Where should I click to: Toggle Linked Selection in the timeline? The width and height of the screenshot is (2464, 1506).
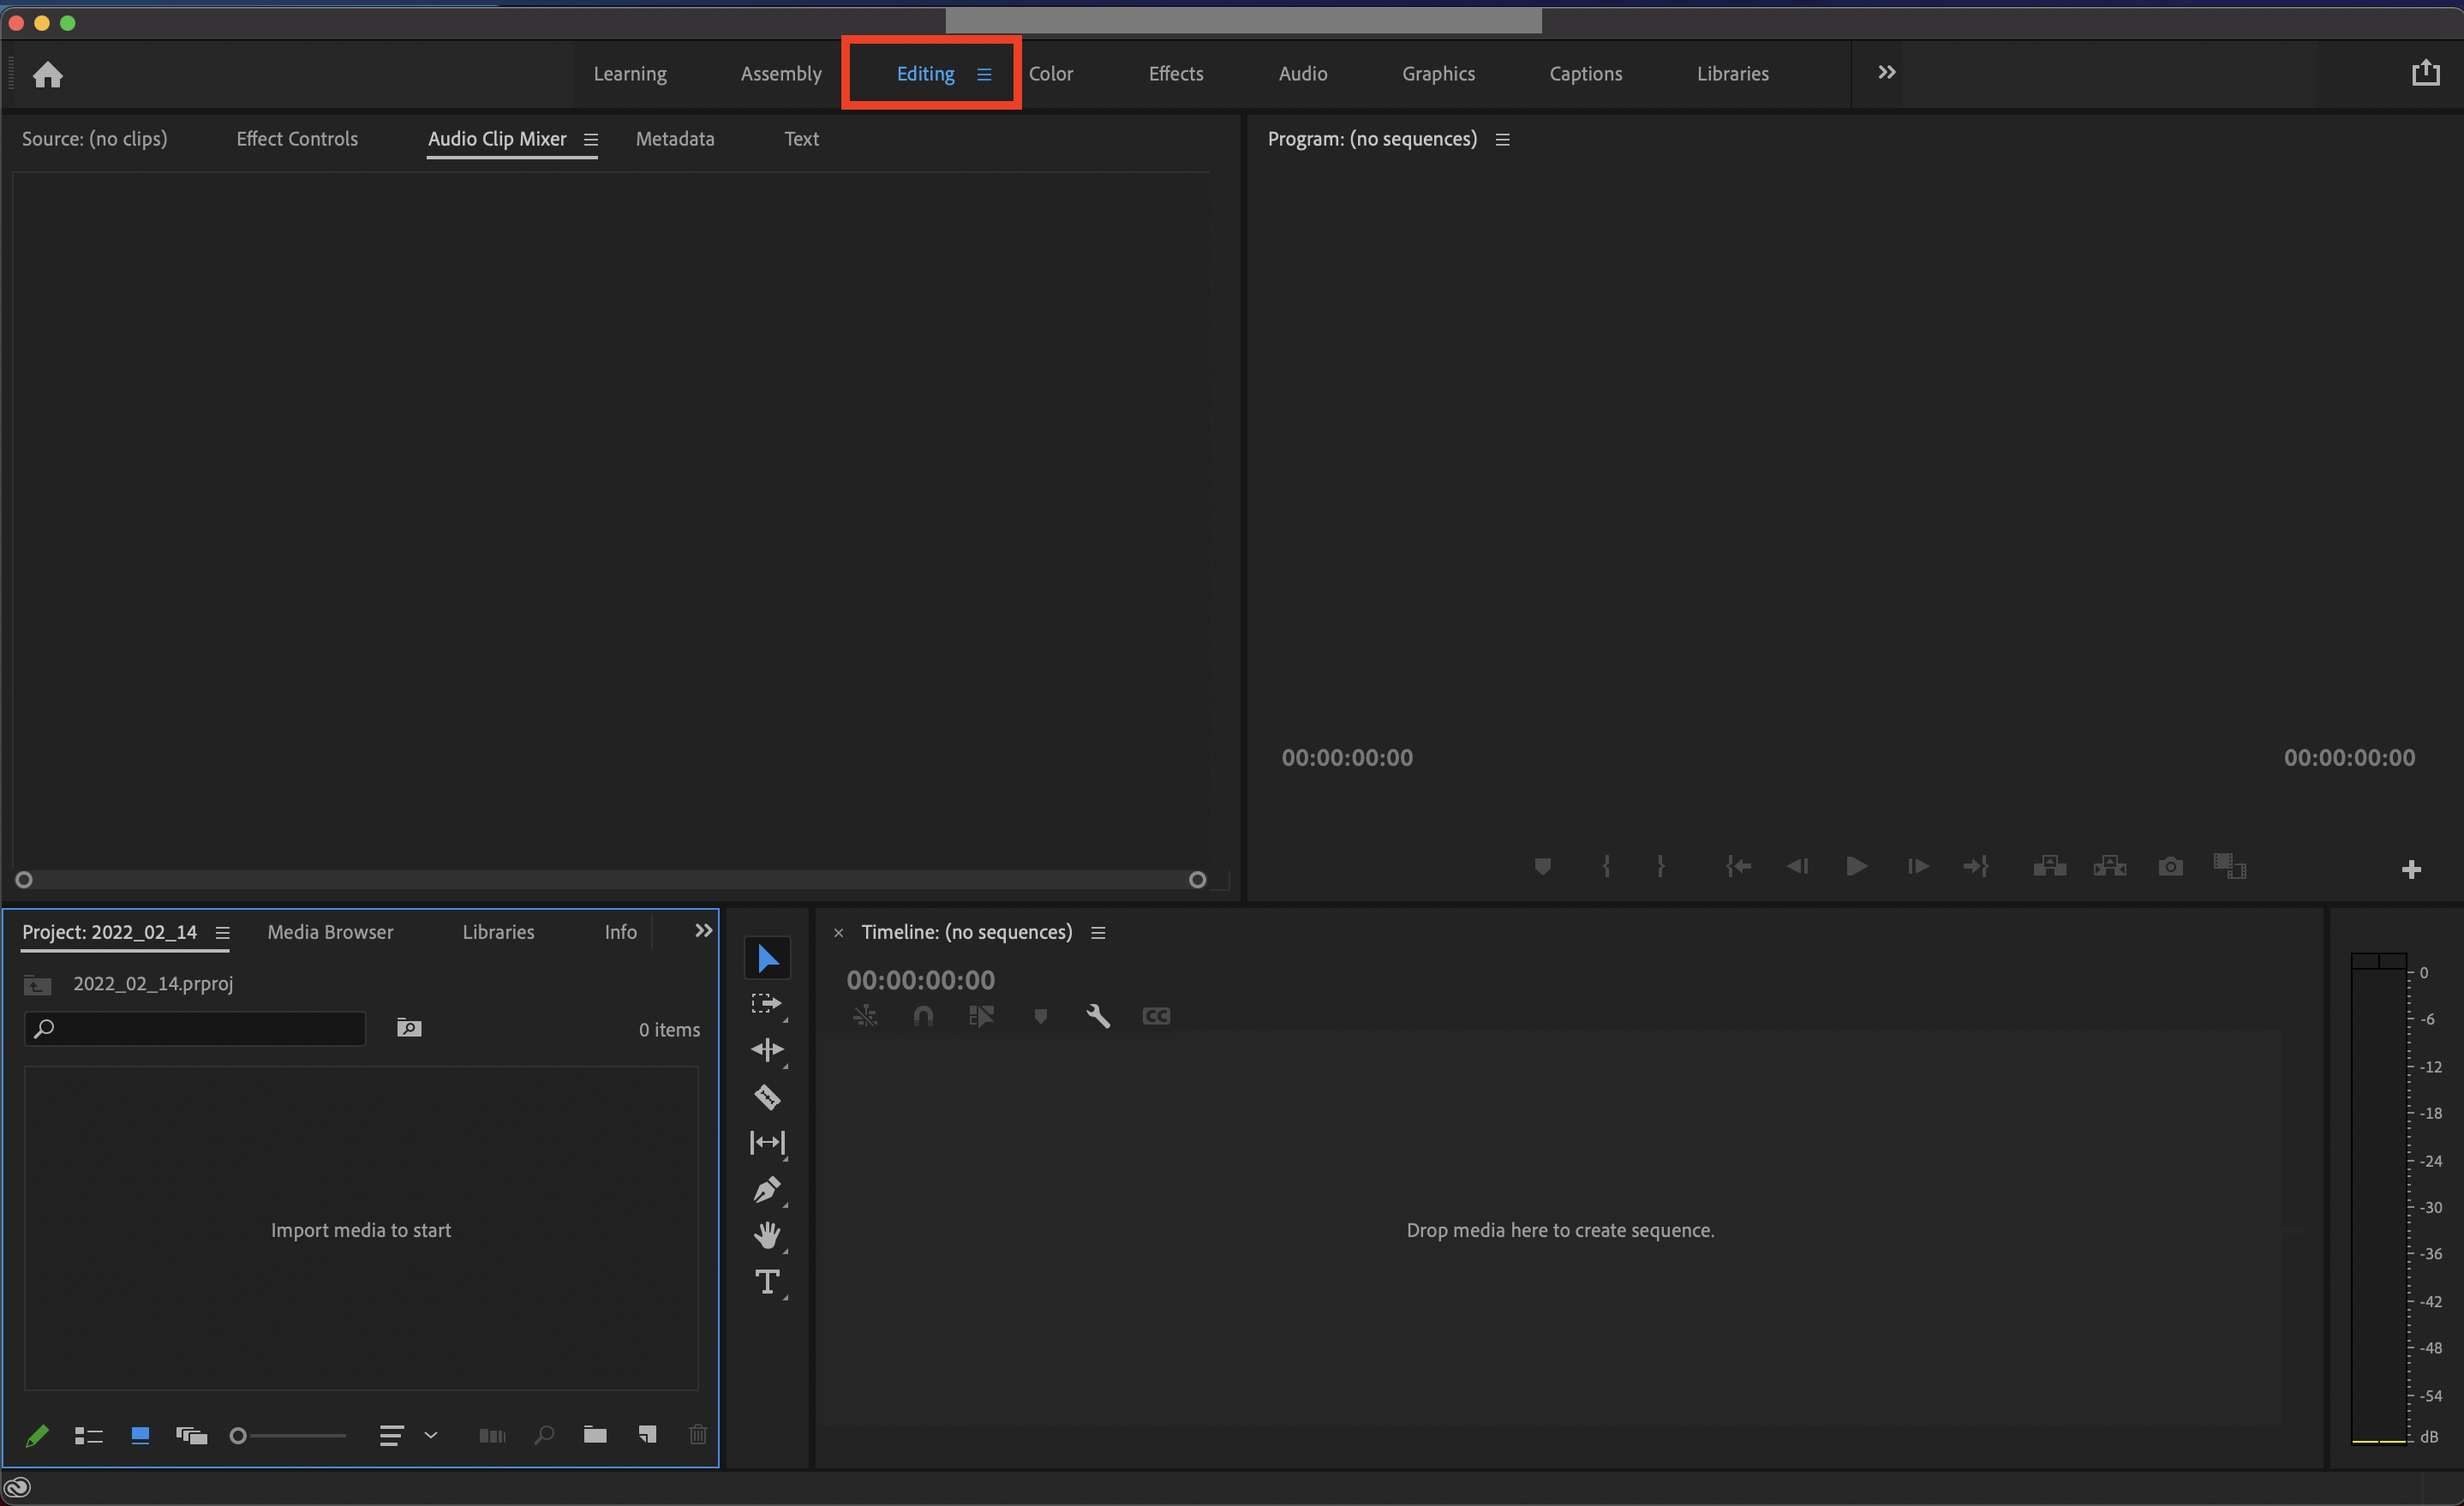coord(981,1016)
